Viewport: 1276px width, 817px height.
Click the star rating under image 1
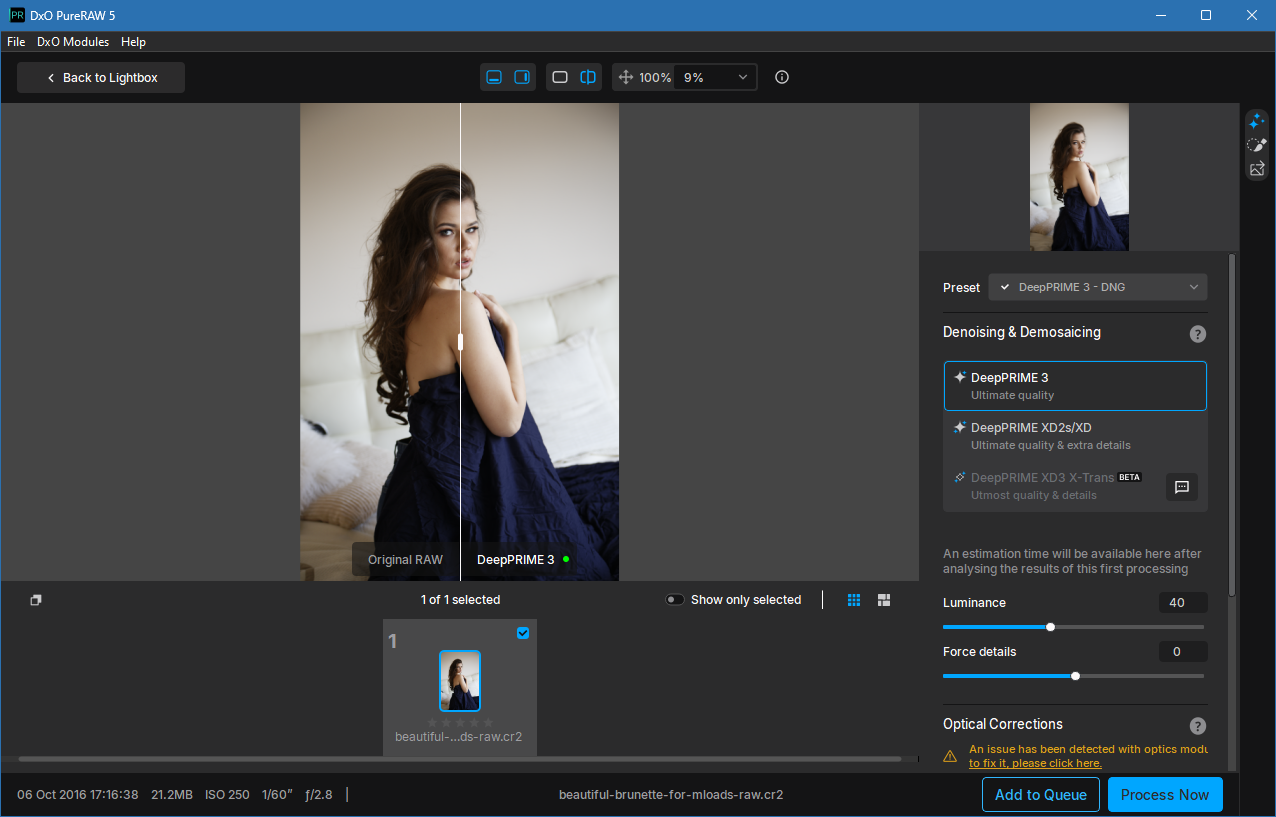coord(460,722)
